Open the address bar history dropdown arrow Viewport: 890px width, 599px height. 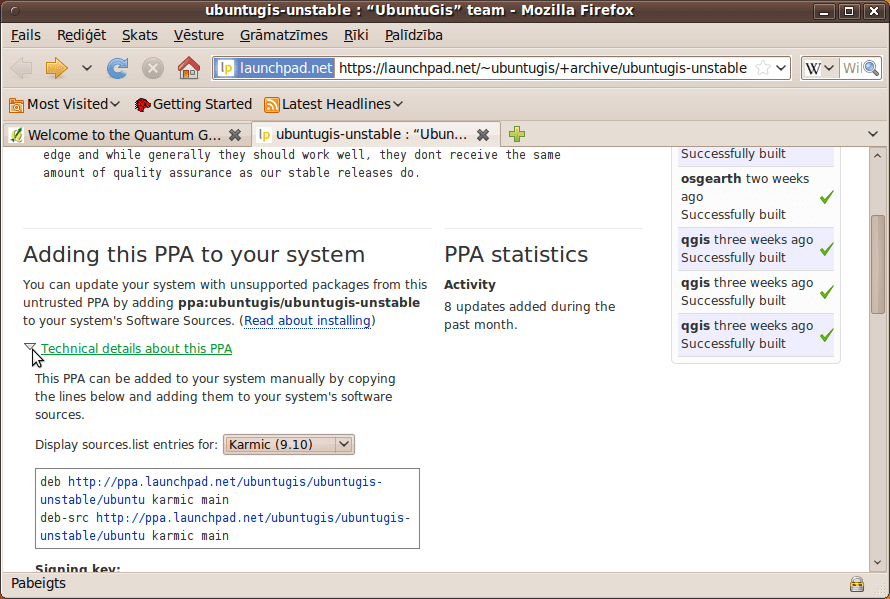point(781,68)
